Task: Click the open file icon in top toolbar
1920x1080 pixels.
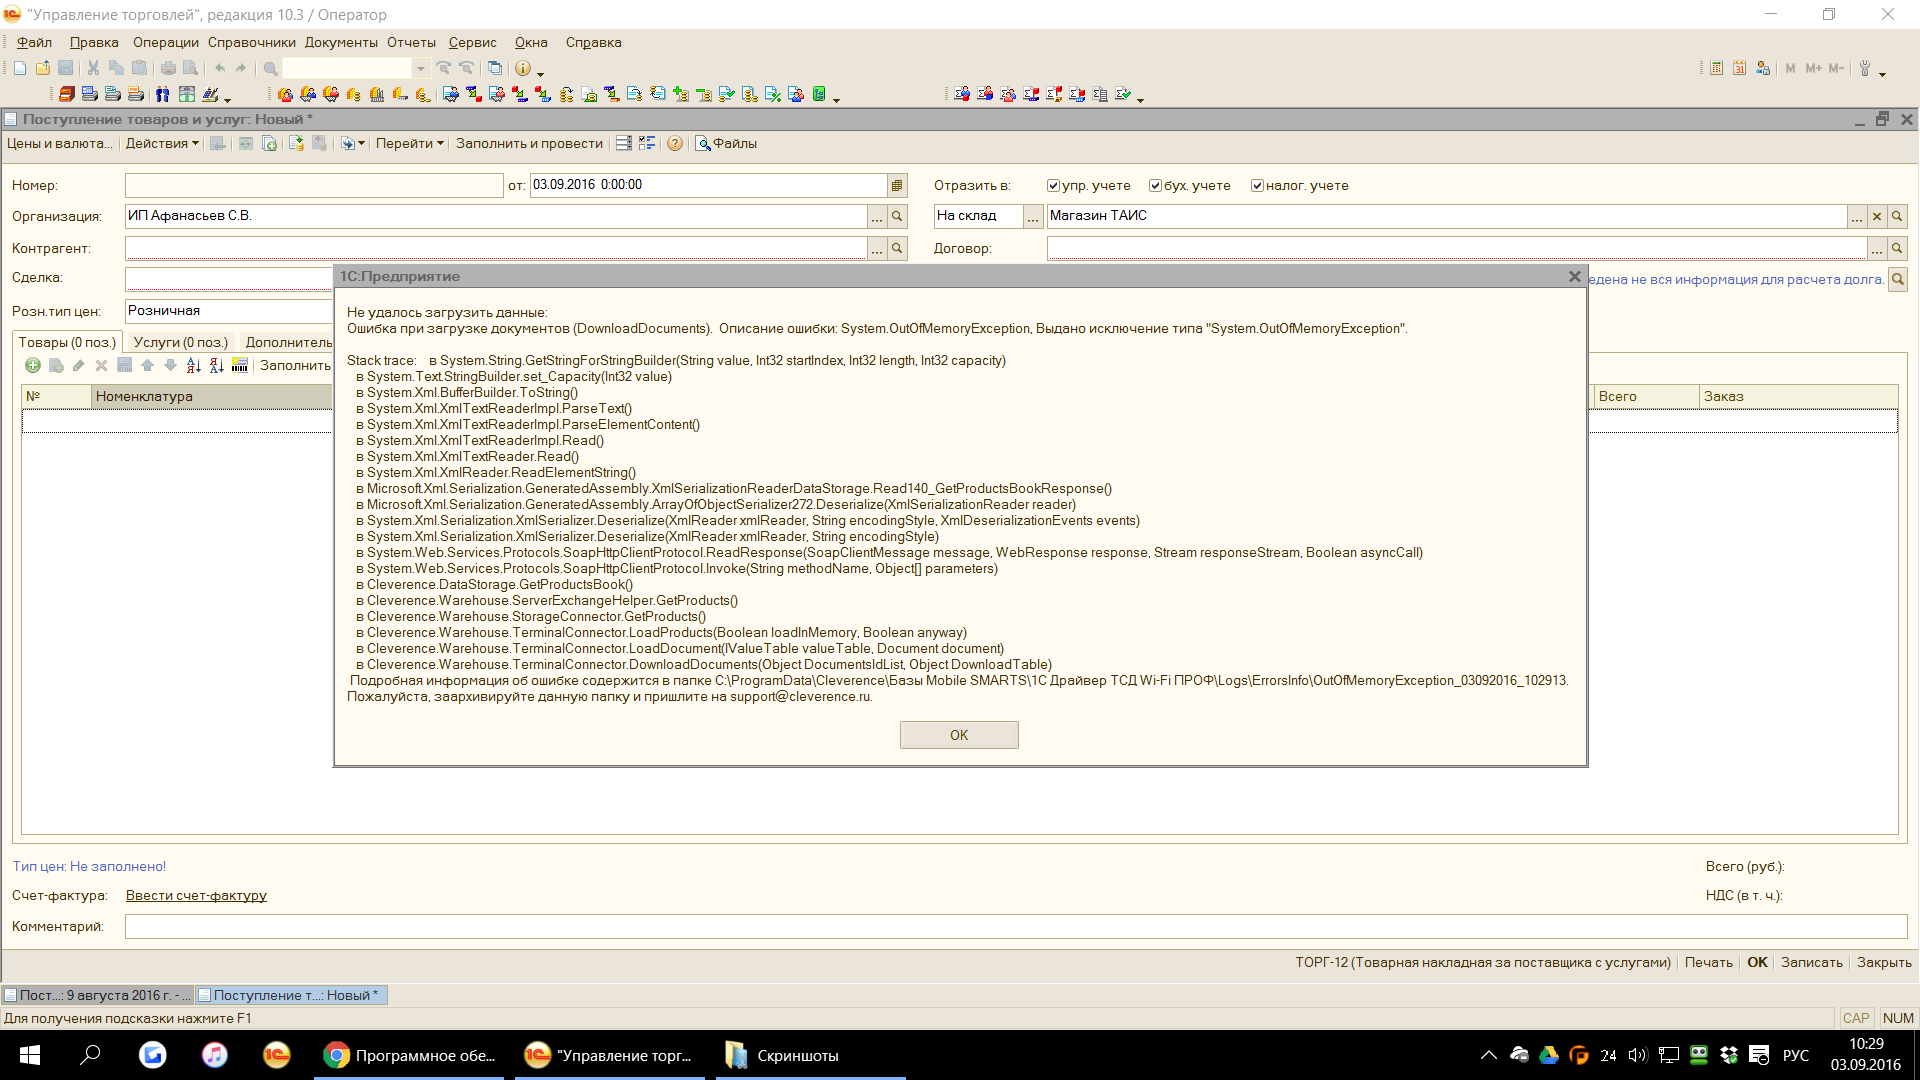Action: tap(43, 68)
